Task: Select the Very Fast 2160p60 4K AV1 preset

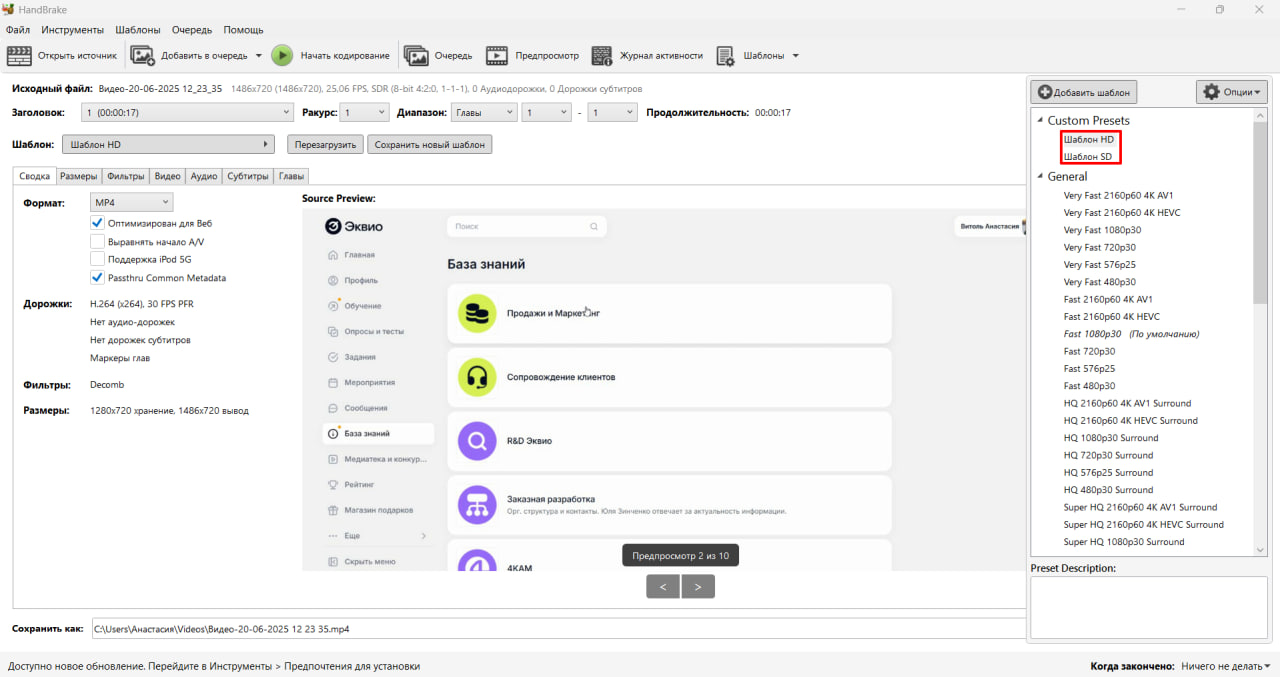Action: tap(1119, 195)
